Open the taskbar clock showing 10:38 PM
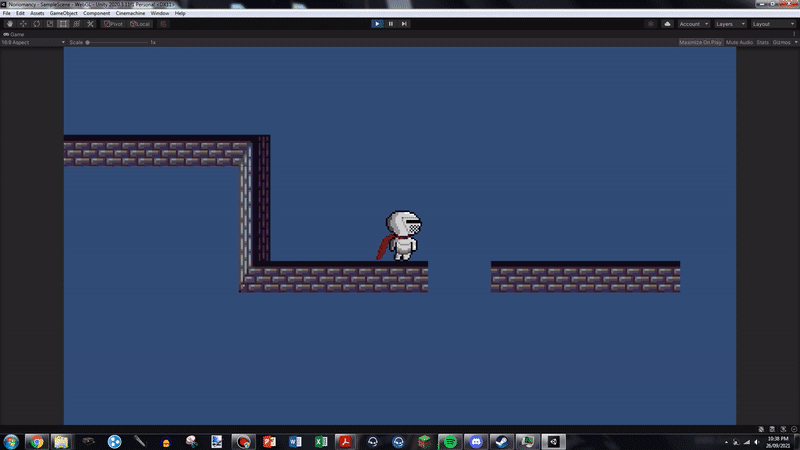 point(778,442)
